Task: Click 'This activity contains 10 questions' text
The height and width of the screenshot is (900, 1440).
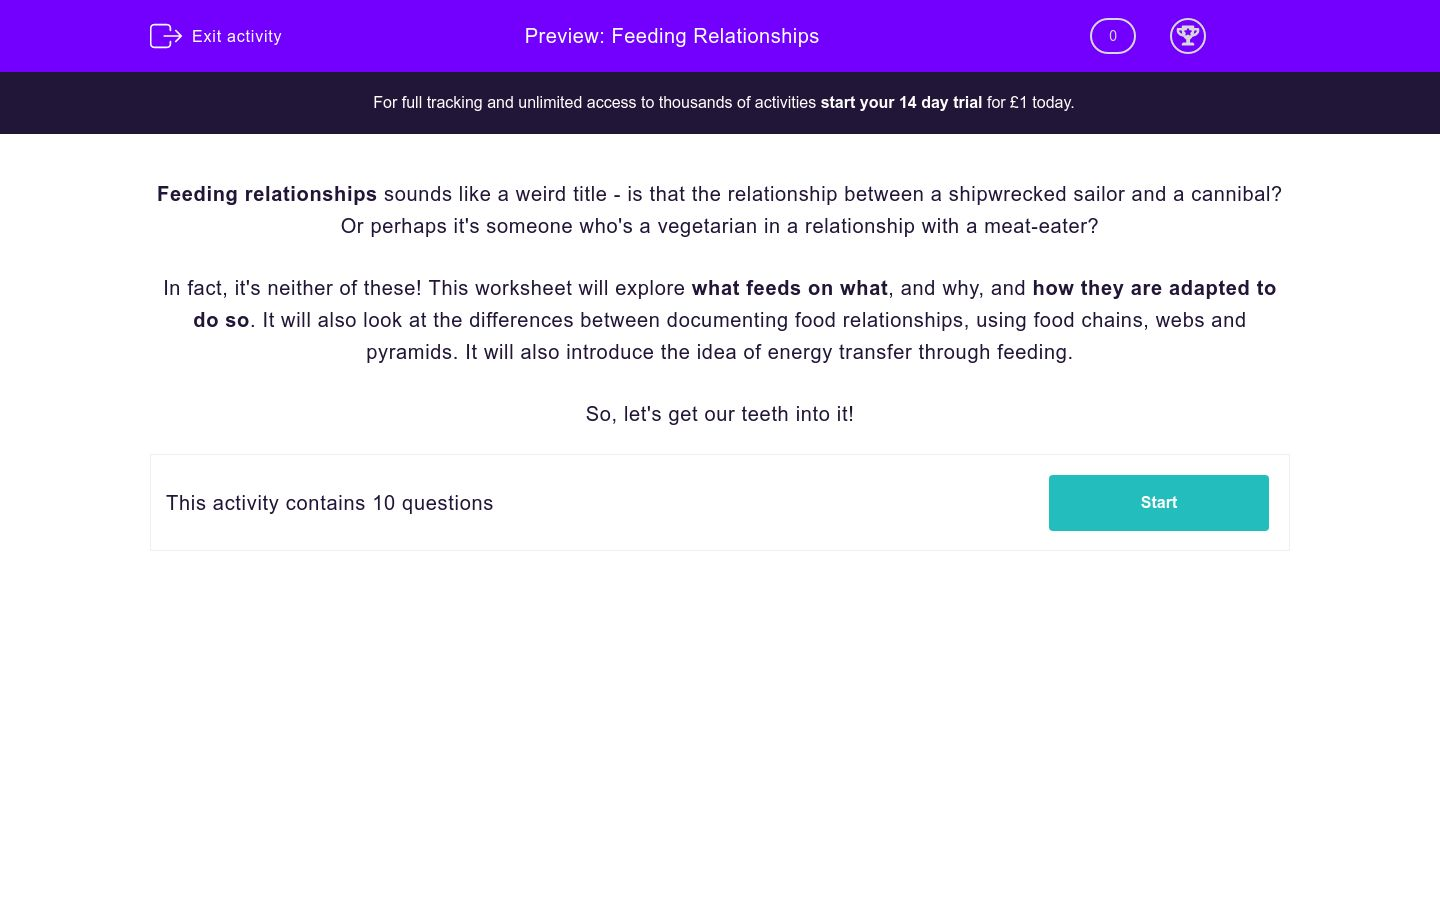Action: point(329,503)
